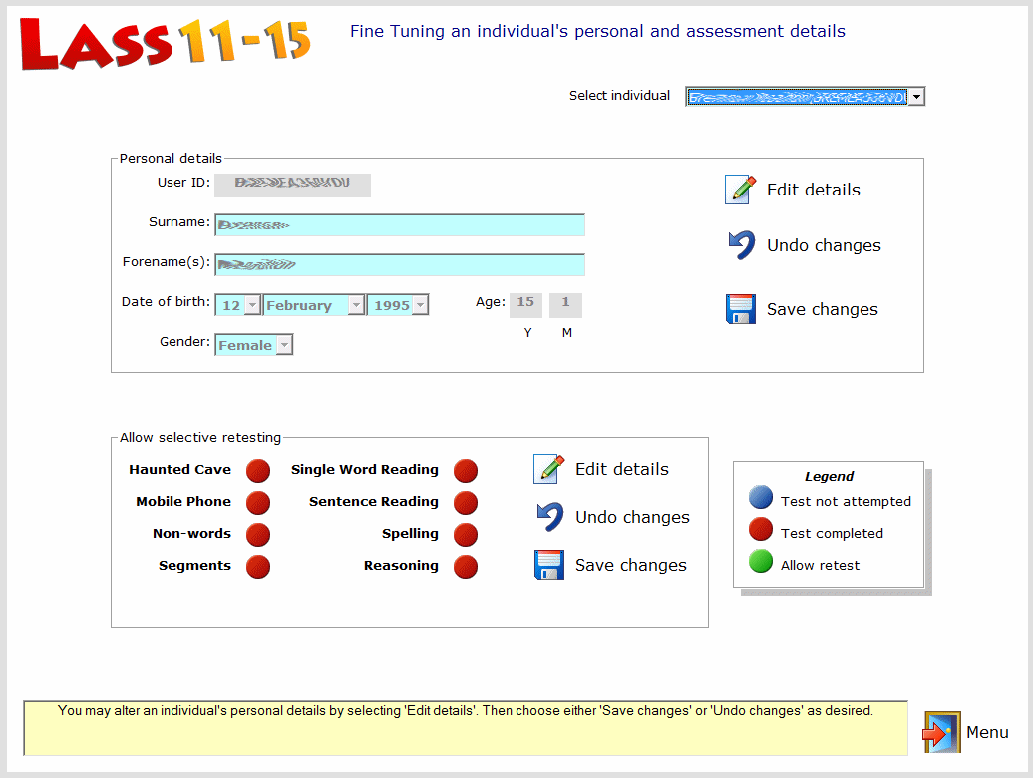Viewport: 1033px width, 778px height.
Task: Toggle the Mobile Phone test status dot
Action: click(258, 503)
